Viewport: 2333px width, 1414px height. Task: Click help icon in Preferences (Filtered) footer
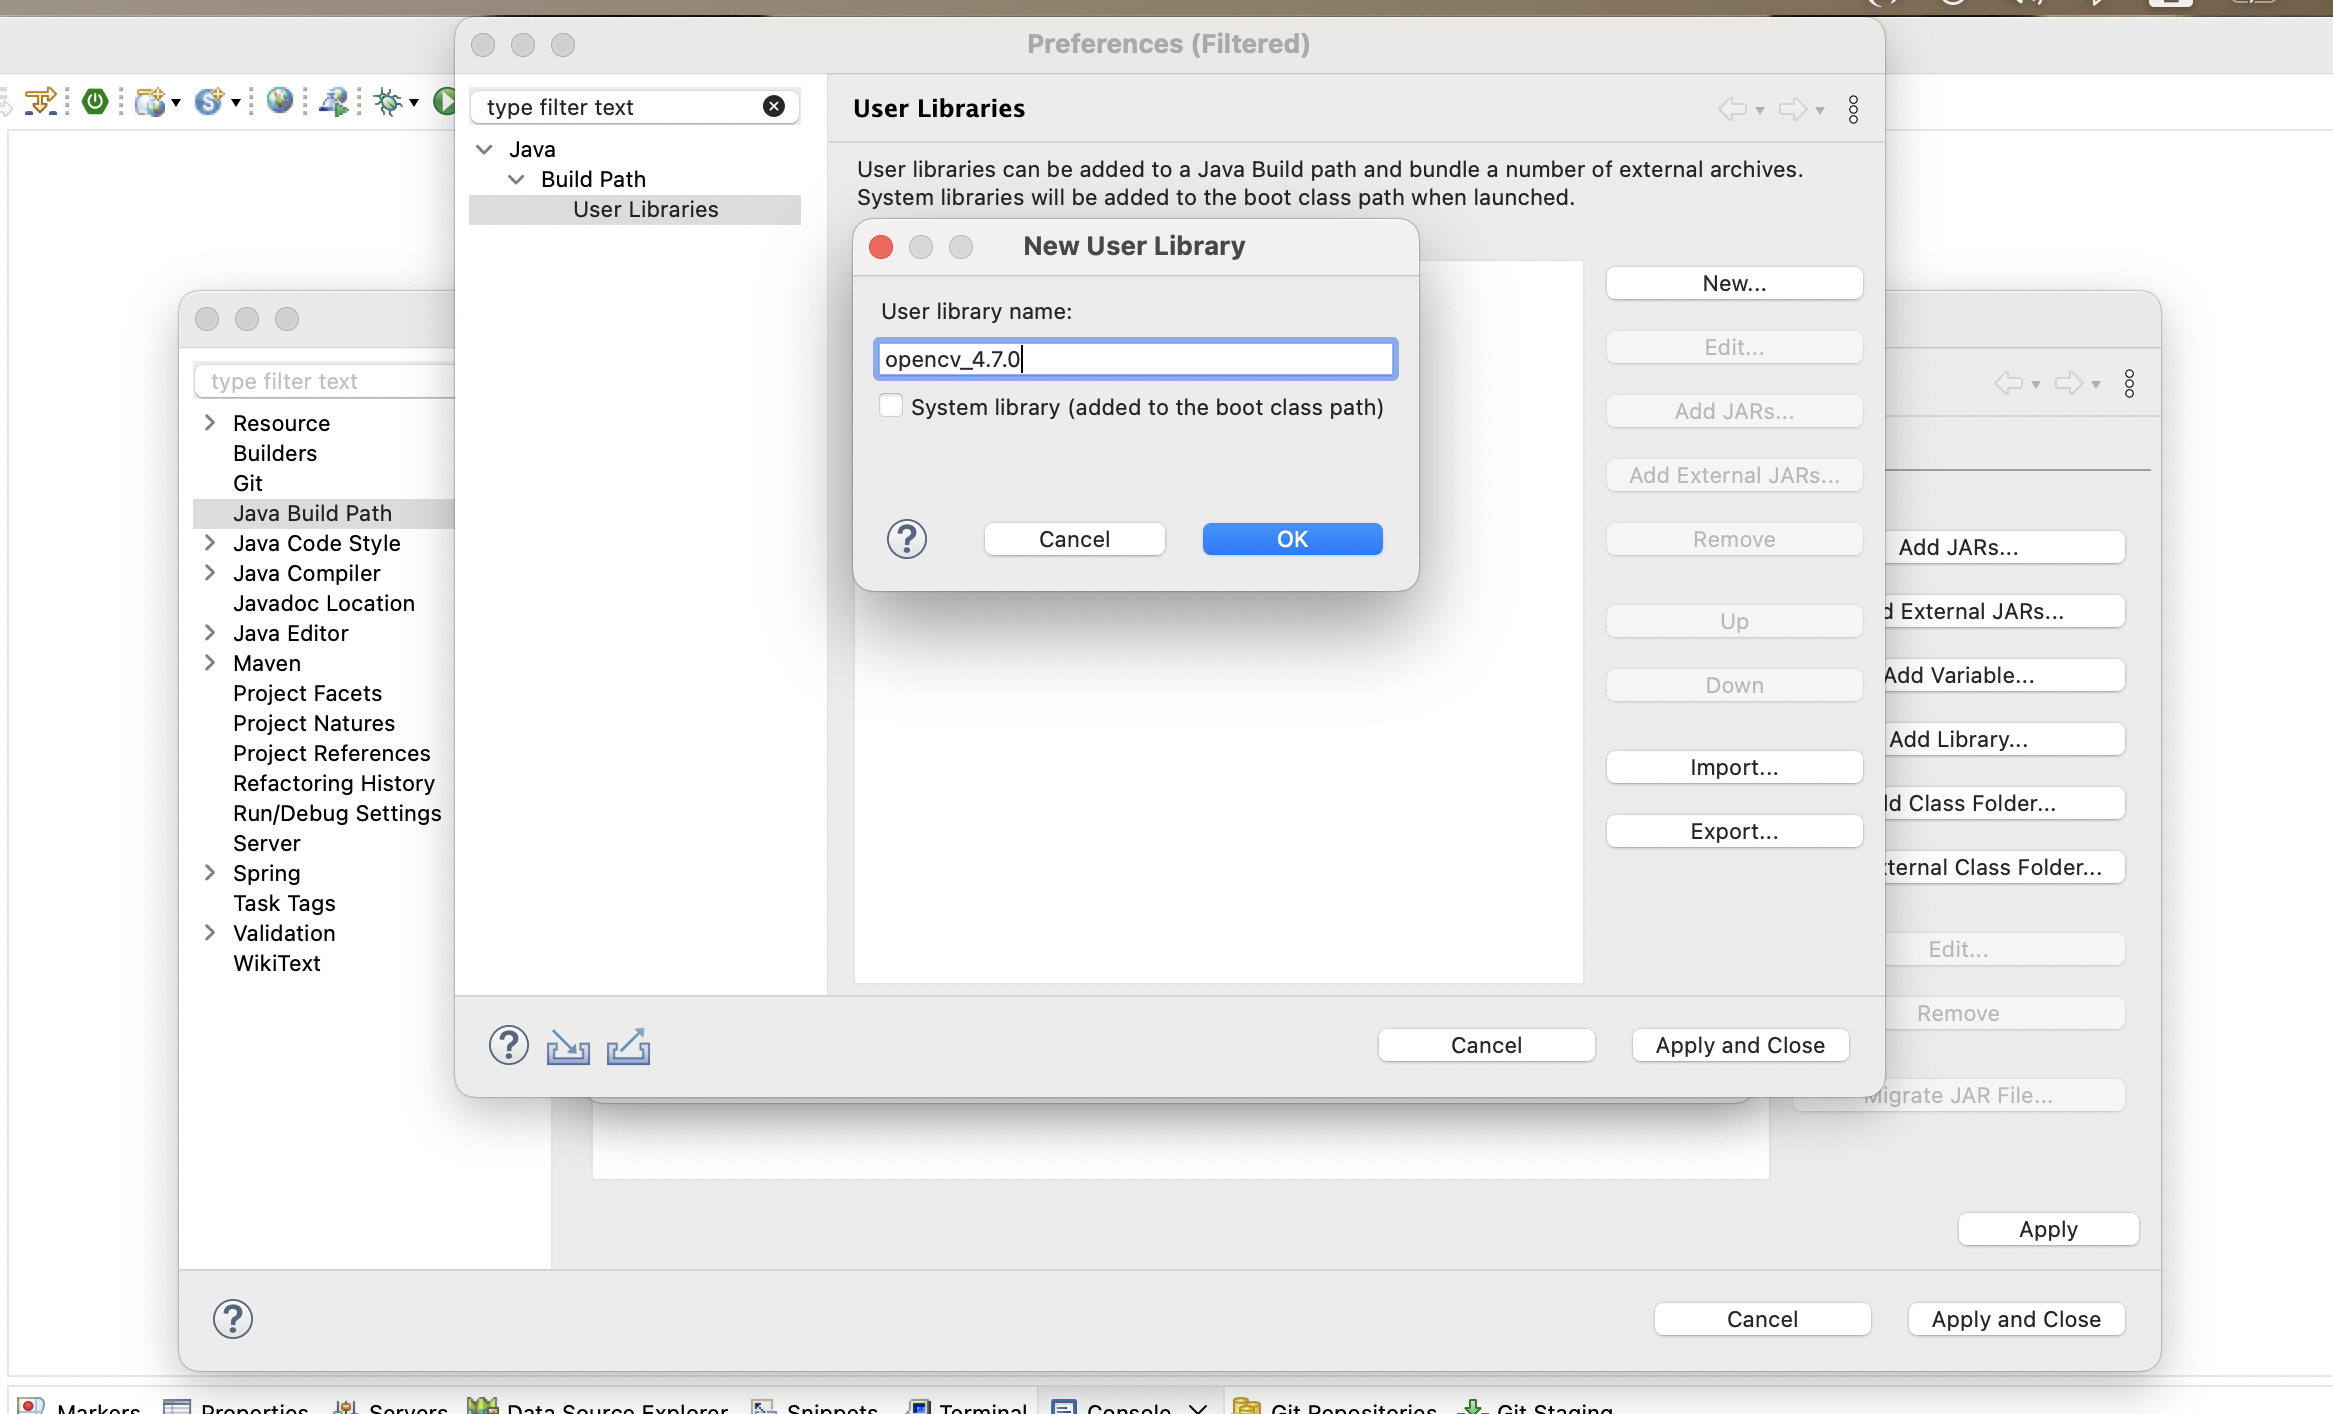tap(509, 1045)
